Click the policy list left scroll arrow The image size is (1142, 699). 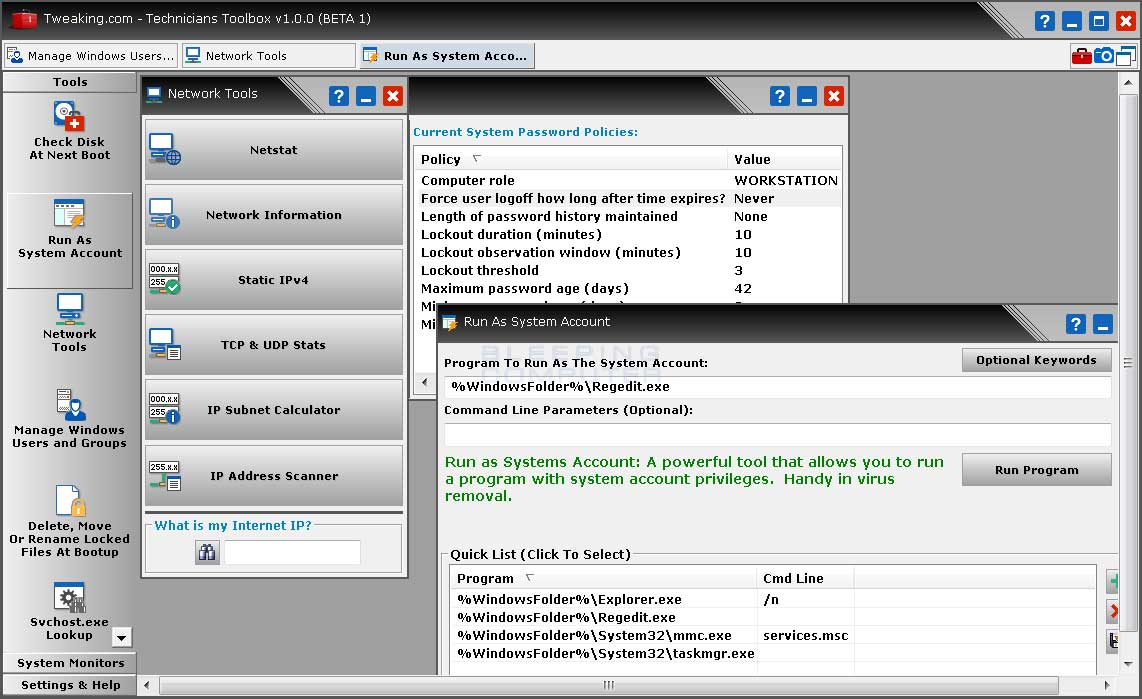click(425, 382)
